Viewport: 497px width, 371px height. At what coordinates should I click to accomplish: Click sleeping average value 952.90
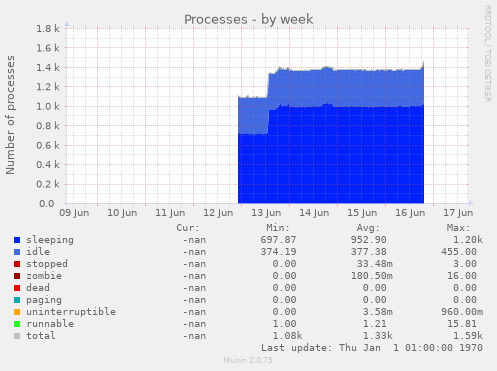pyautogui.click(x=368, y=240)
